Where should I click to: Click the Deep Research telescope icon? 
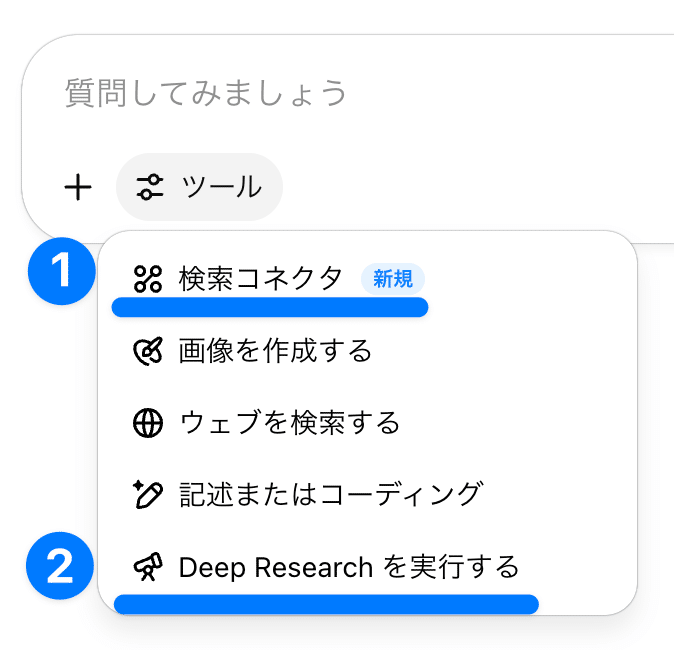coord(148,568)
